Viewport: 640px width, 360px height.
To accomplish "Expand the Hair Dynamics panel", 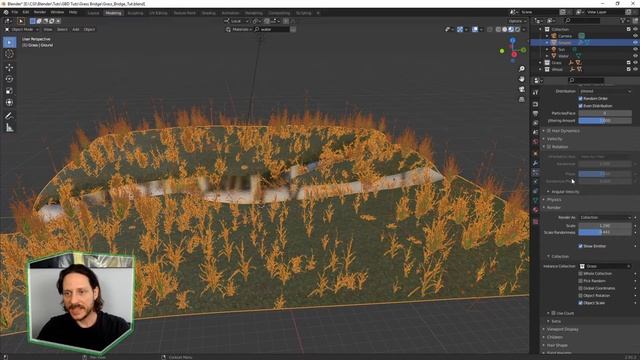I will [565, 131].
